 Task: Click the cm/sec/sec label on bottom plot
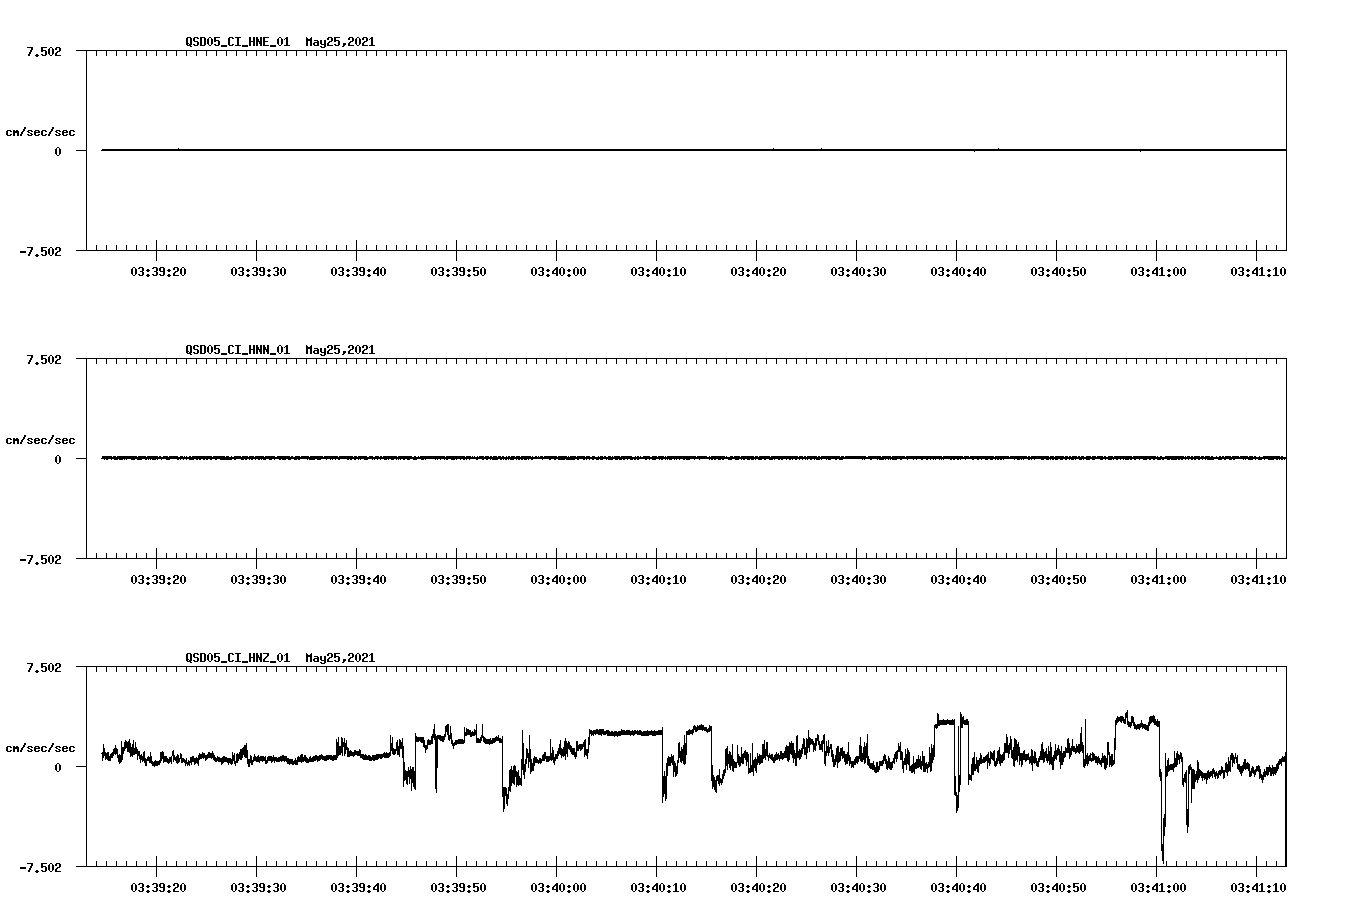(x=40, y=747)
